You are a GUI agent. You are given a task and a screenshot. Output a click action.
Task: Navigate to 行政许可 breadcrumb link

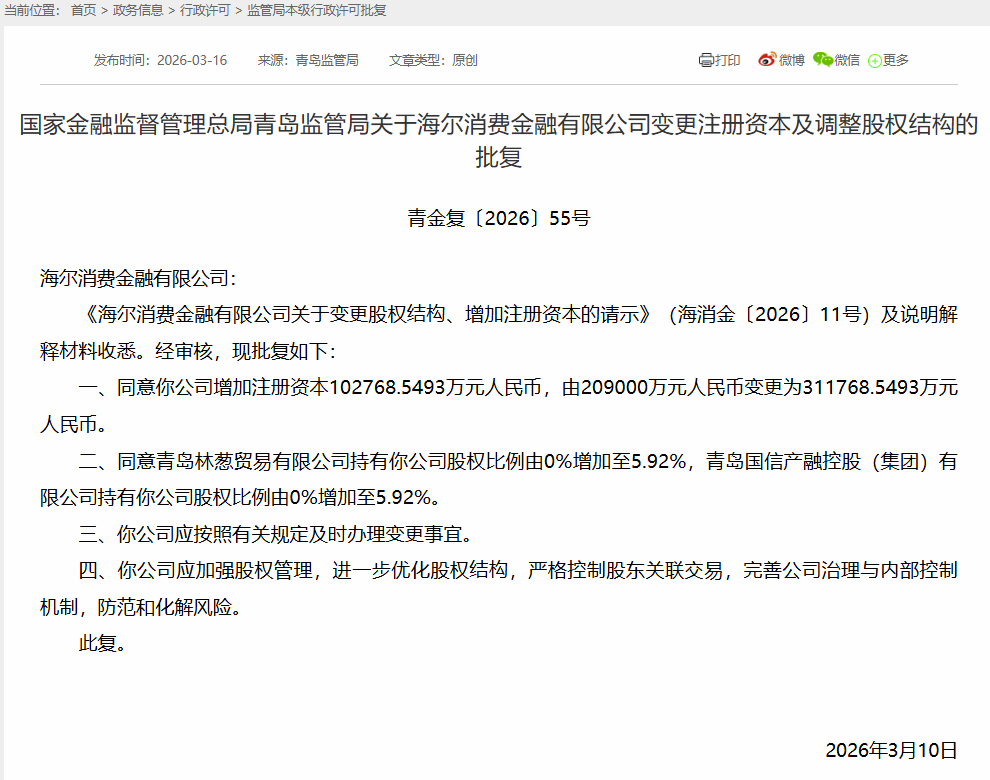pyautogui.click(x=205, y=10)
